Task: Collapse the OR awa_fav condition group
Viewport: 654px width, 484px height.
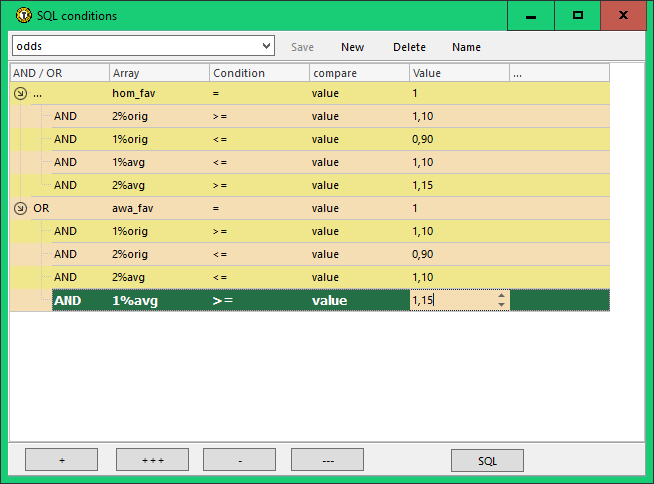Action: pyautogui.click(x=20, y=208)
